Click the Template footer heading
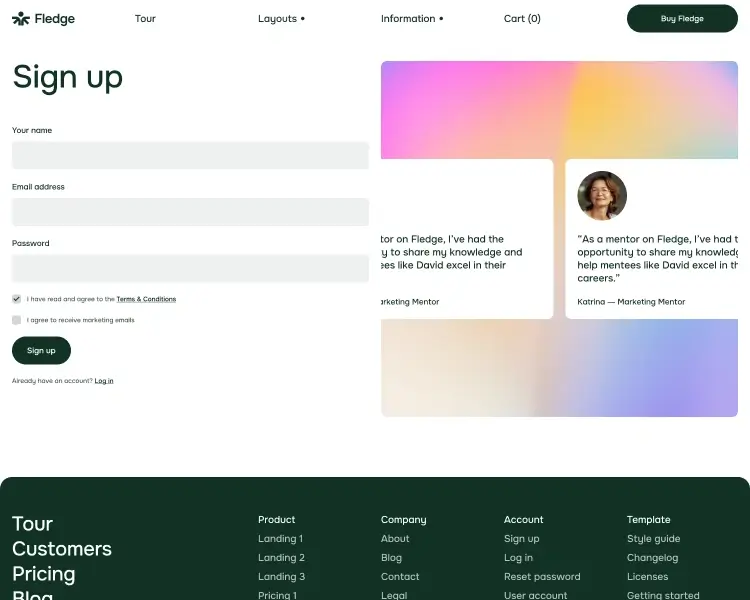Screen dimensions: 750x600 (649, 520)
